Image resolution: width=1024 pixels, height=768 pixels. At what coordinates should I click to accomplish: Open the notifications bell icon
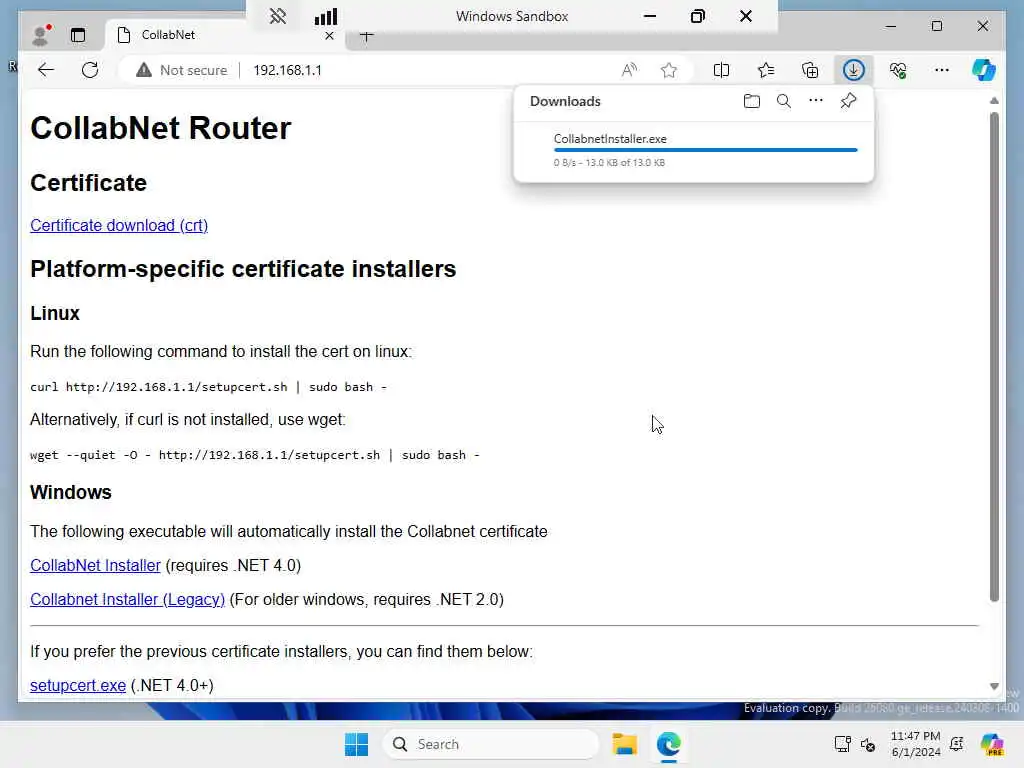[957, 744]
